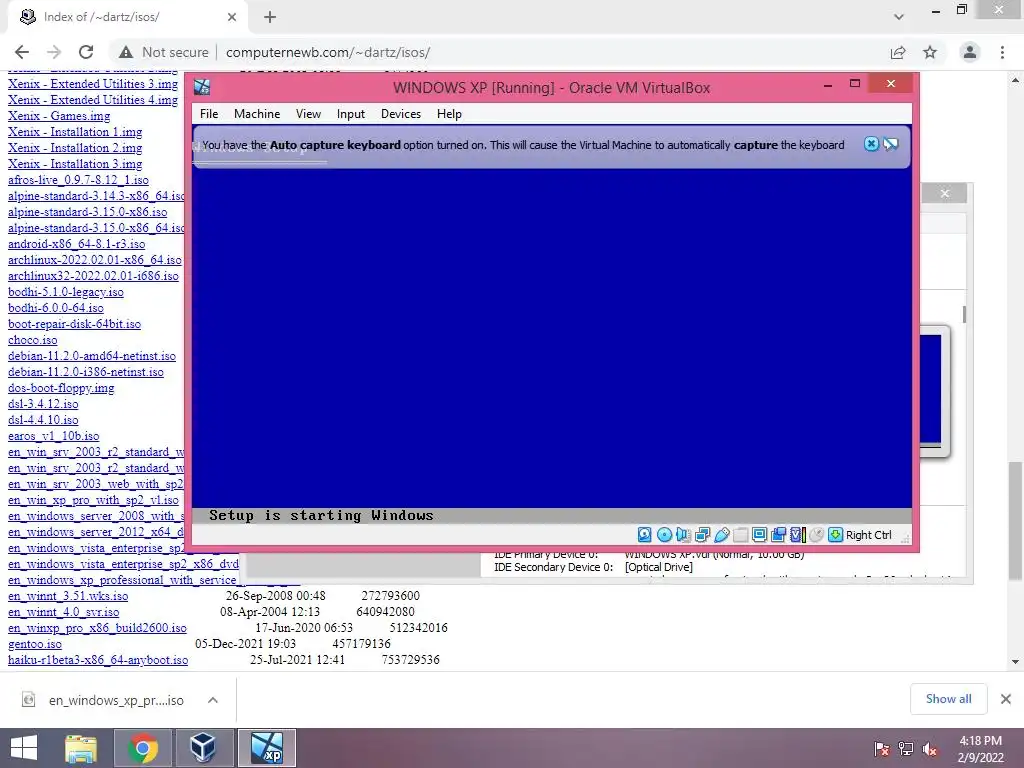This screenshot has width=1024, height=768.
Task: Dismiss the Auto capture keyboard notification
Action: [871, 144]
